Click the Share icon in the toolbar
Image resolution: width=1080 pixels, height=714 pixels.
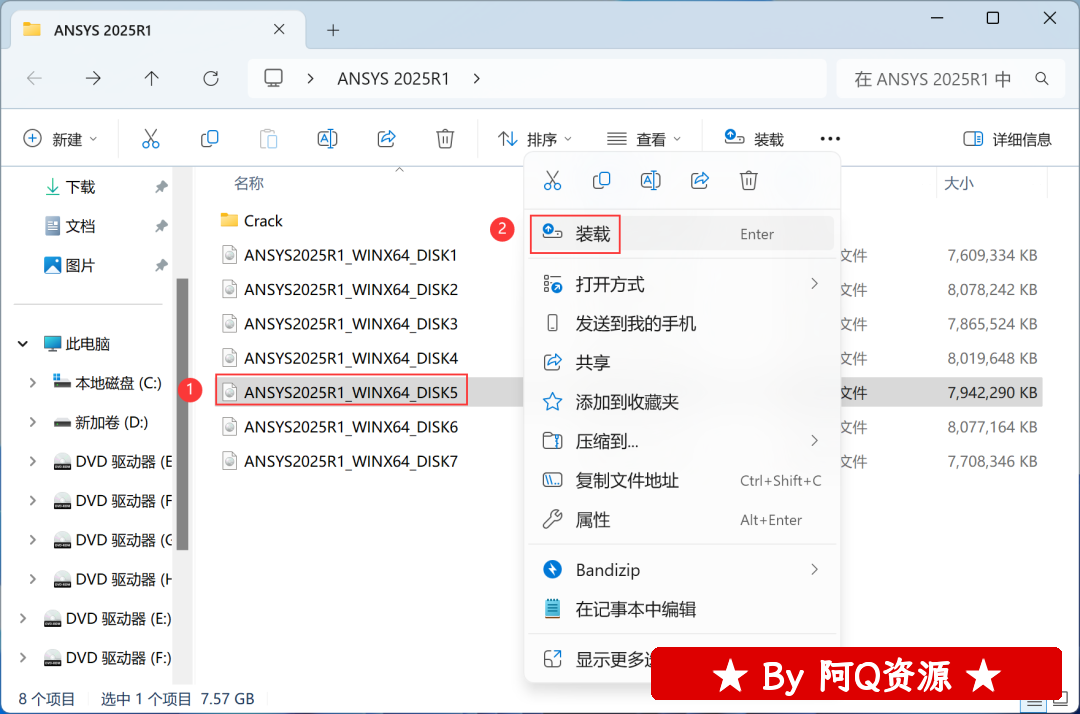[x=386, y=139]
